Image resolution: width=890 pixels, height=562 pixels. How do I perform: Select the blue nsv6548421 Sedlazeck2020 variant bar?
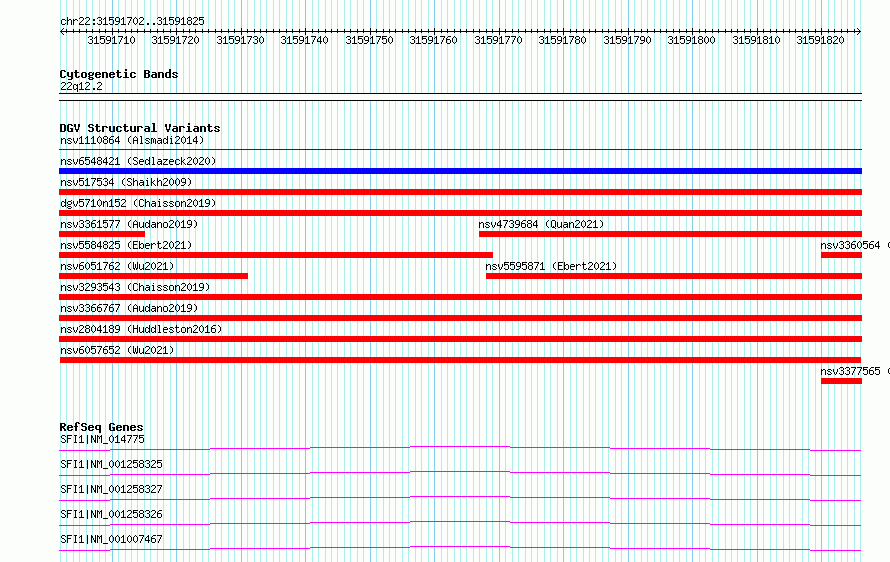(x=460, y=171)
